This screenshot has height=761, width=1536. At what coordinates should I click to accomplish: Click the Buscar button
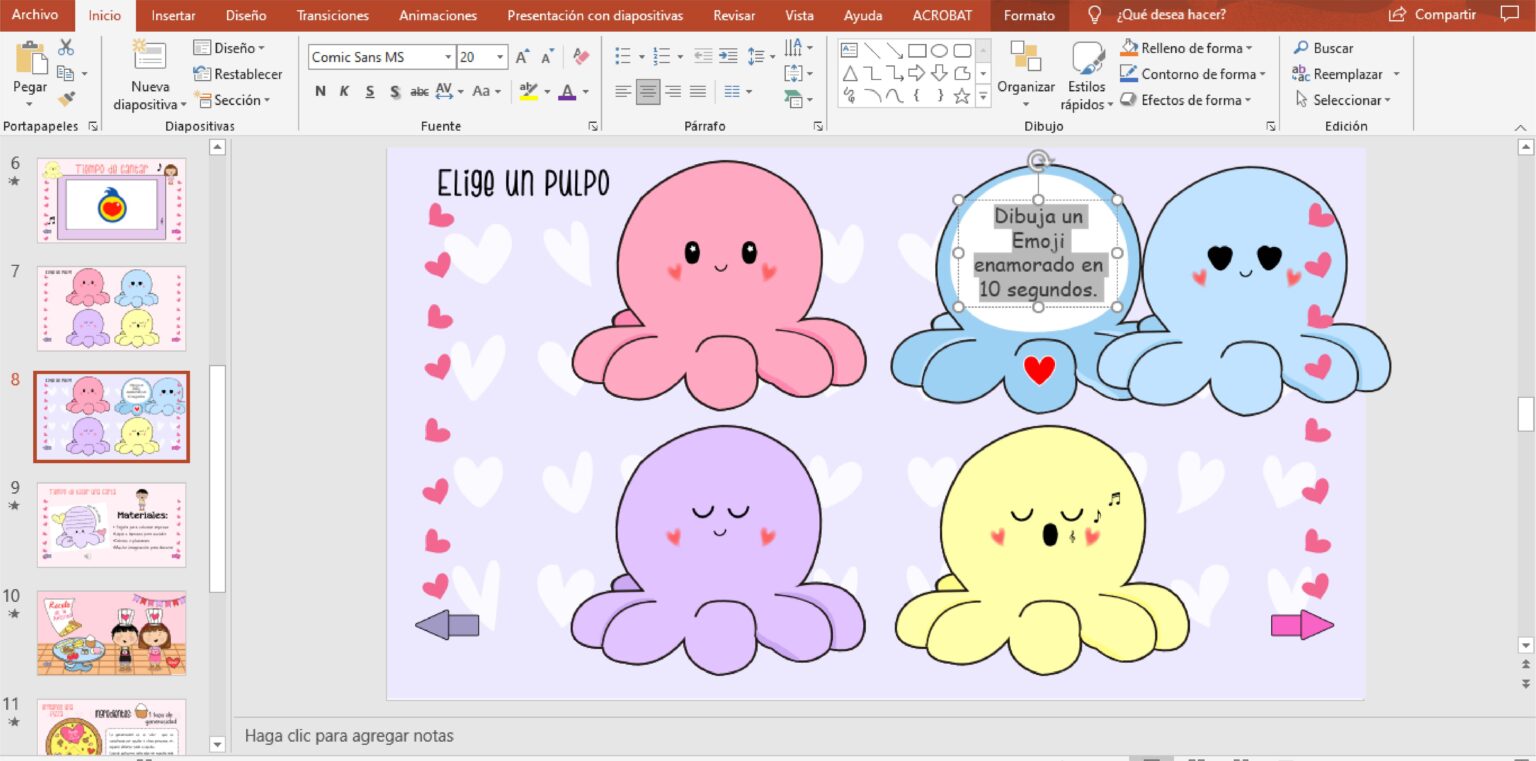click(x=1323, y=48)
